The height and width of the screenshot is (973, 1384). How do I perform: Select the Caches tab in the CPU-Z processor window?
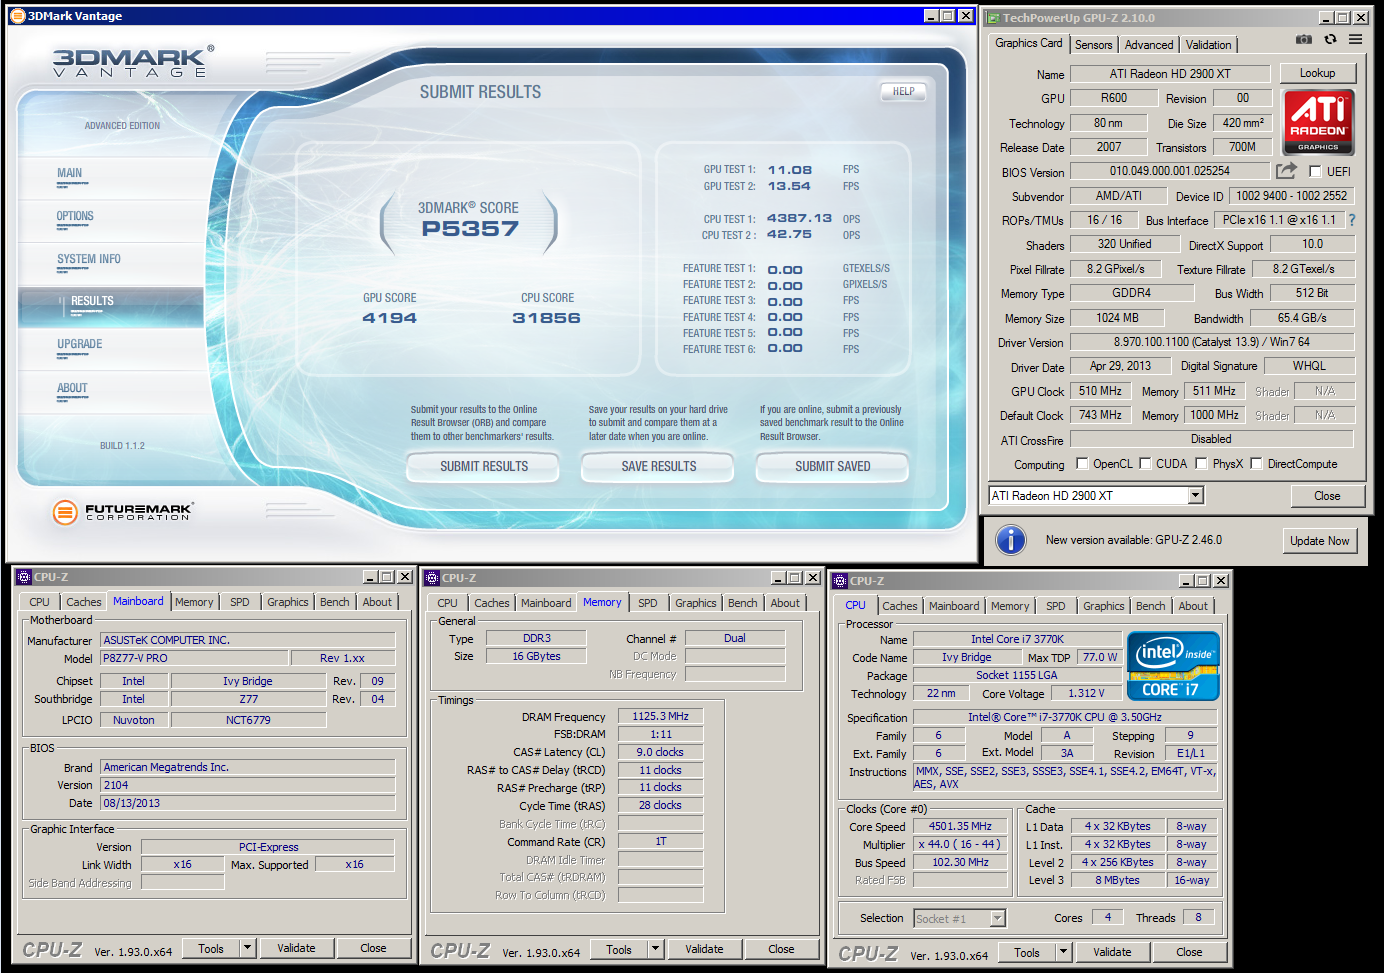(x=899, y=606)
